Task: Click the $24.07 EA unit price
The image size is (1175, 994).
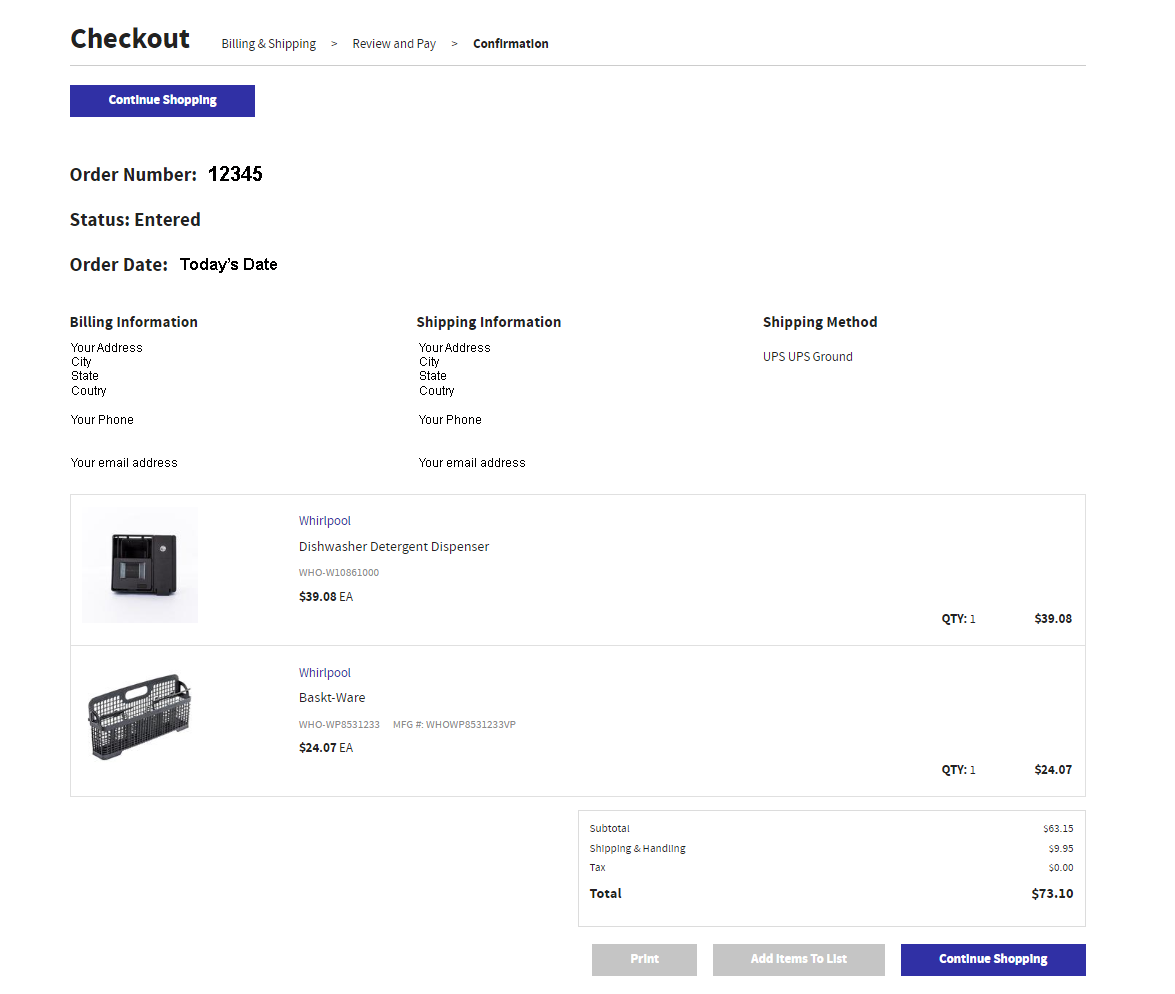Action: coord(326,747)
